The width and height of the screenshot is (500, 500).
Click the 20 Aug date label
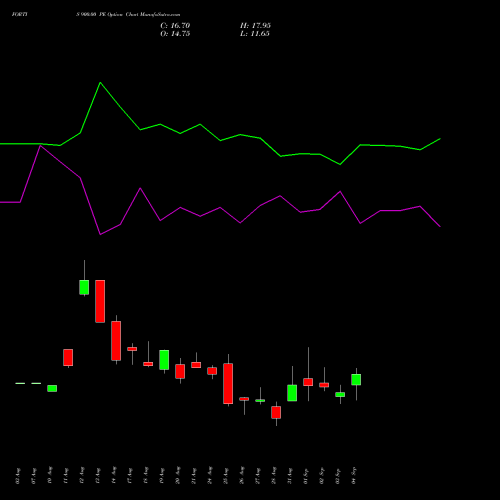click(x=178, y=476)
